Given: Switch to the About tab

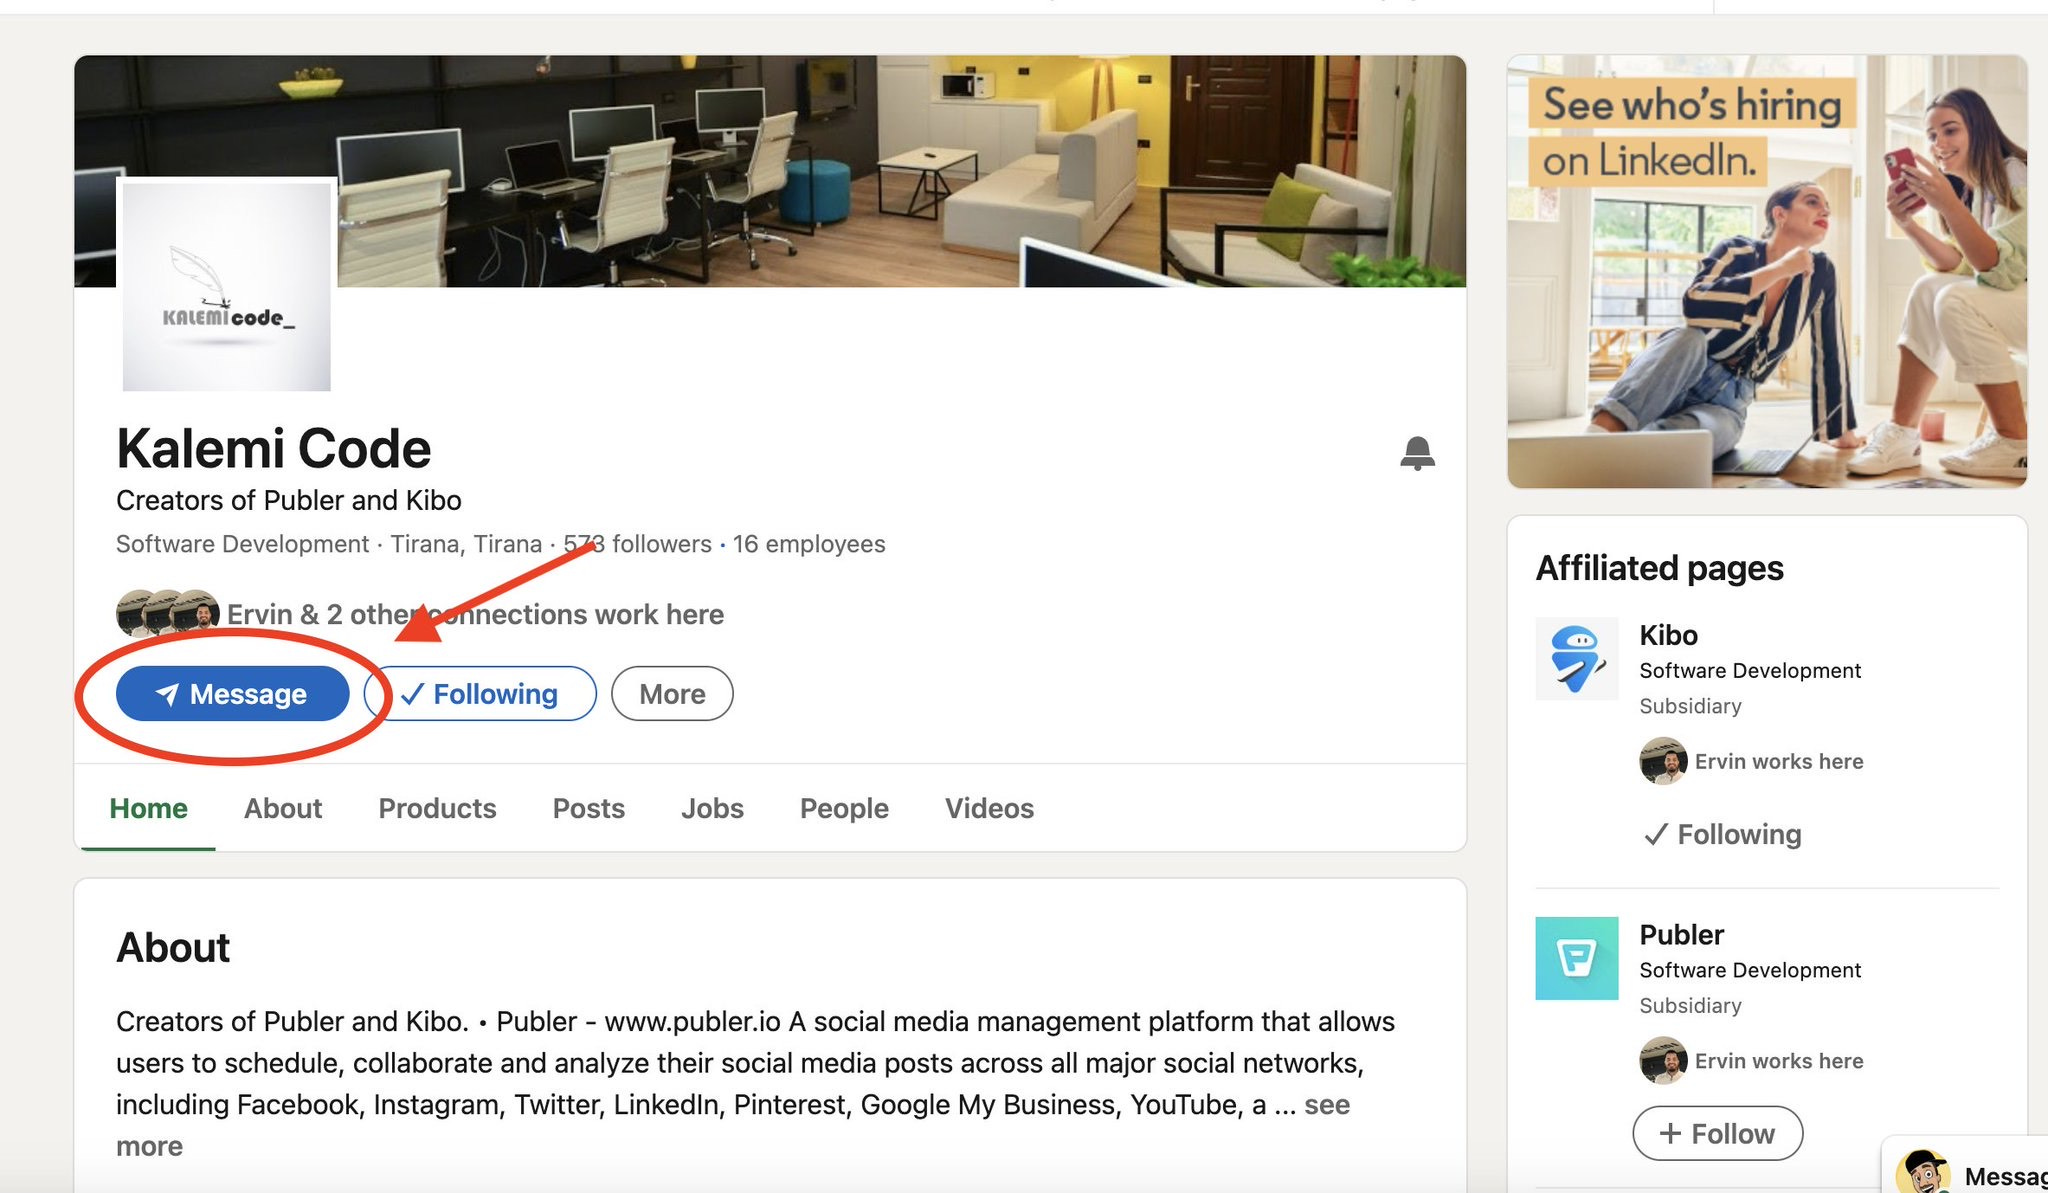Looking at the screenshot, I should coord(283,808).
